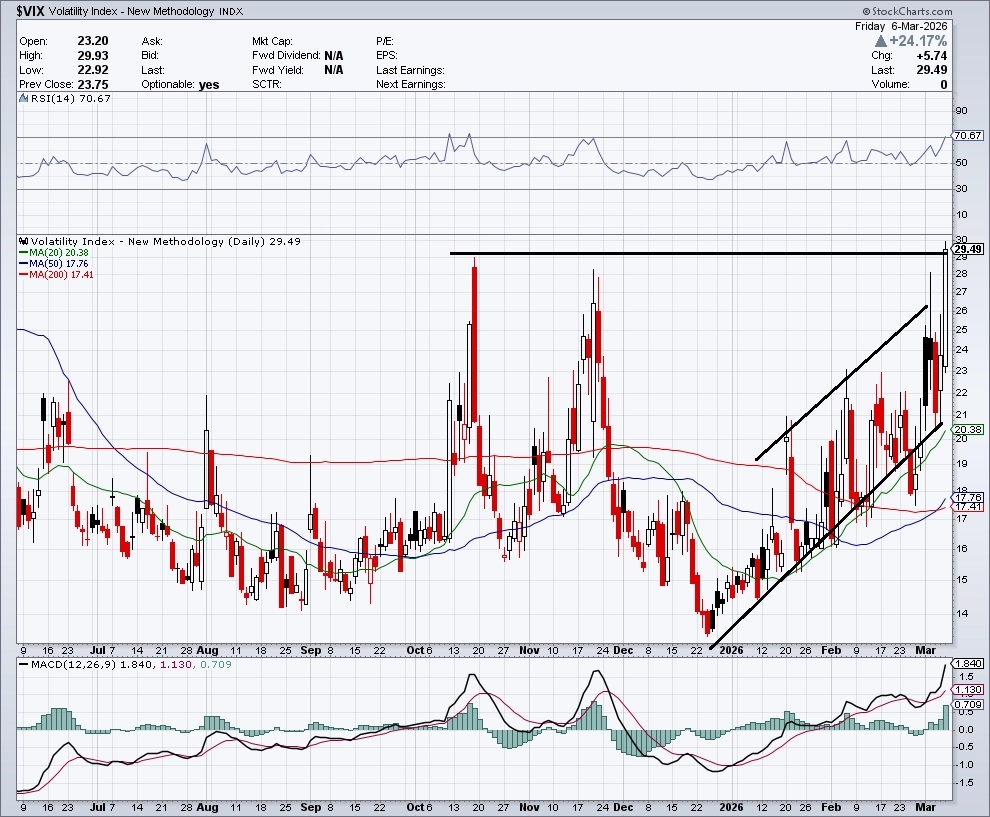Click the RSI(14) legend line marker
The width and height of the screenshot is (990, 817).
click(24, 99)
